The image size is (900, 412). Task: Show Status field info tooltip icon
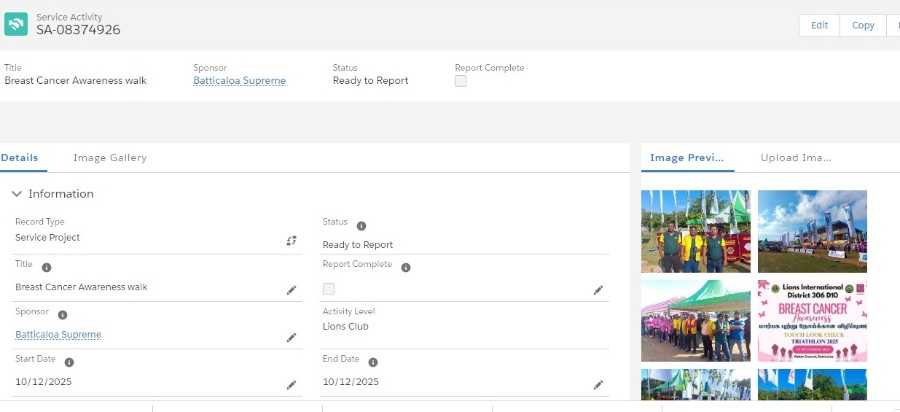click(362, 226)
